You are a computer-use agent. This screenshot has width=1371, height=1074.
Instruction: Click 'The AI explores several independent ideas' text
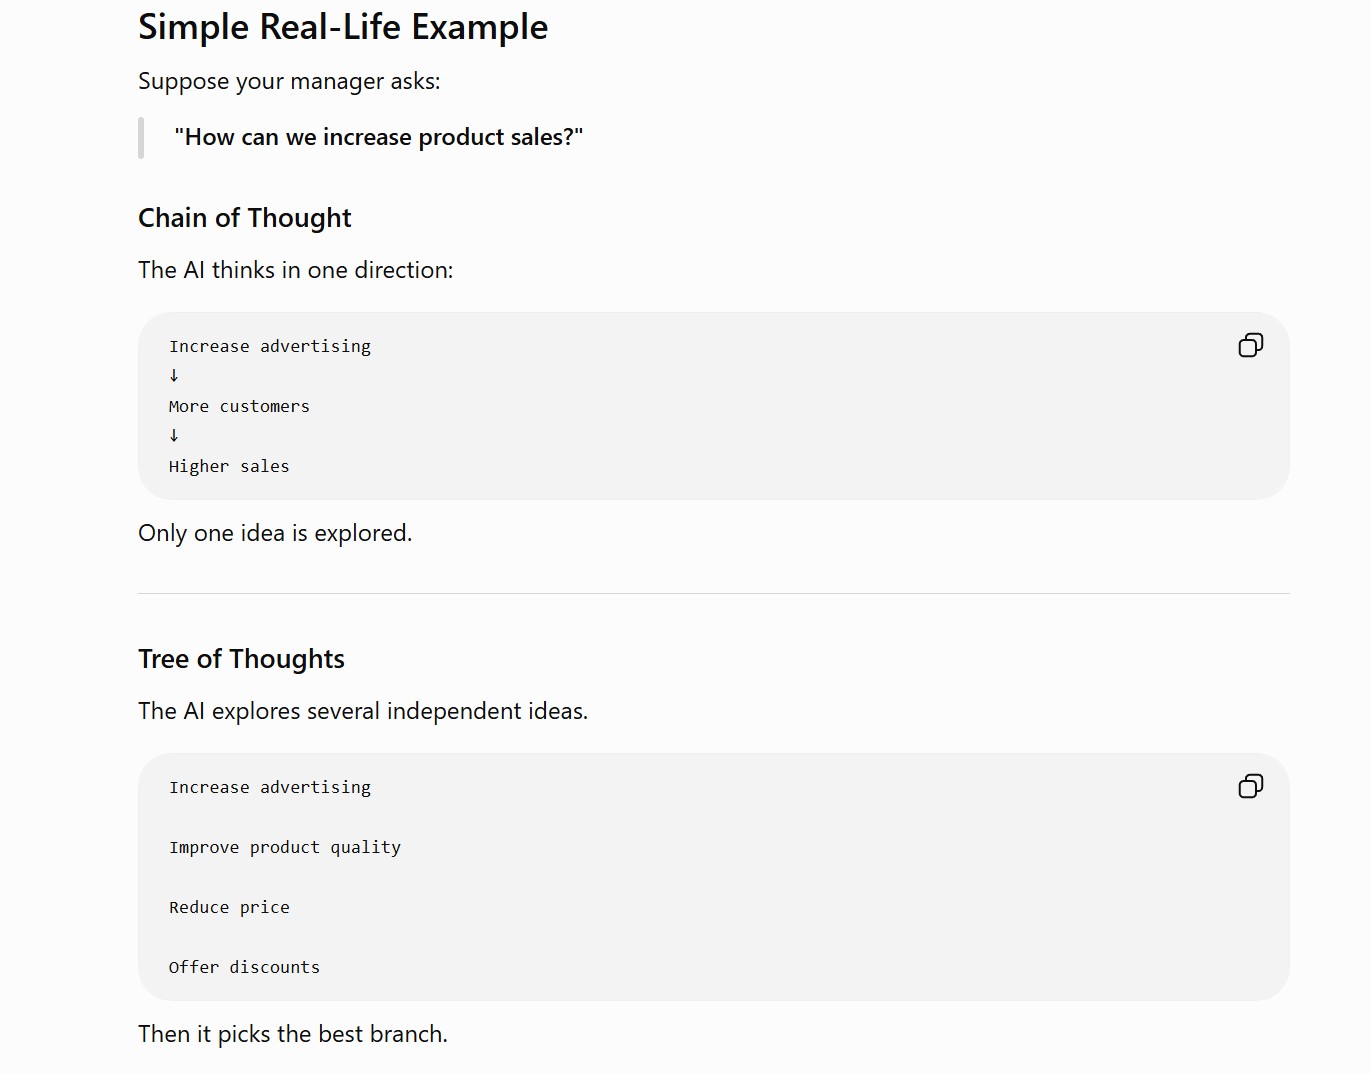(x=363, y=711)
